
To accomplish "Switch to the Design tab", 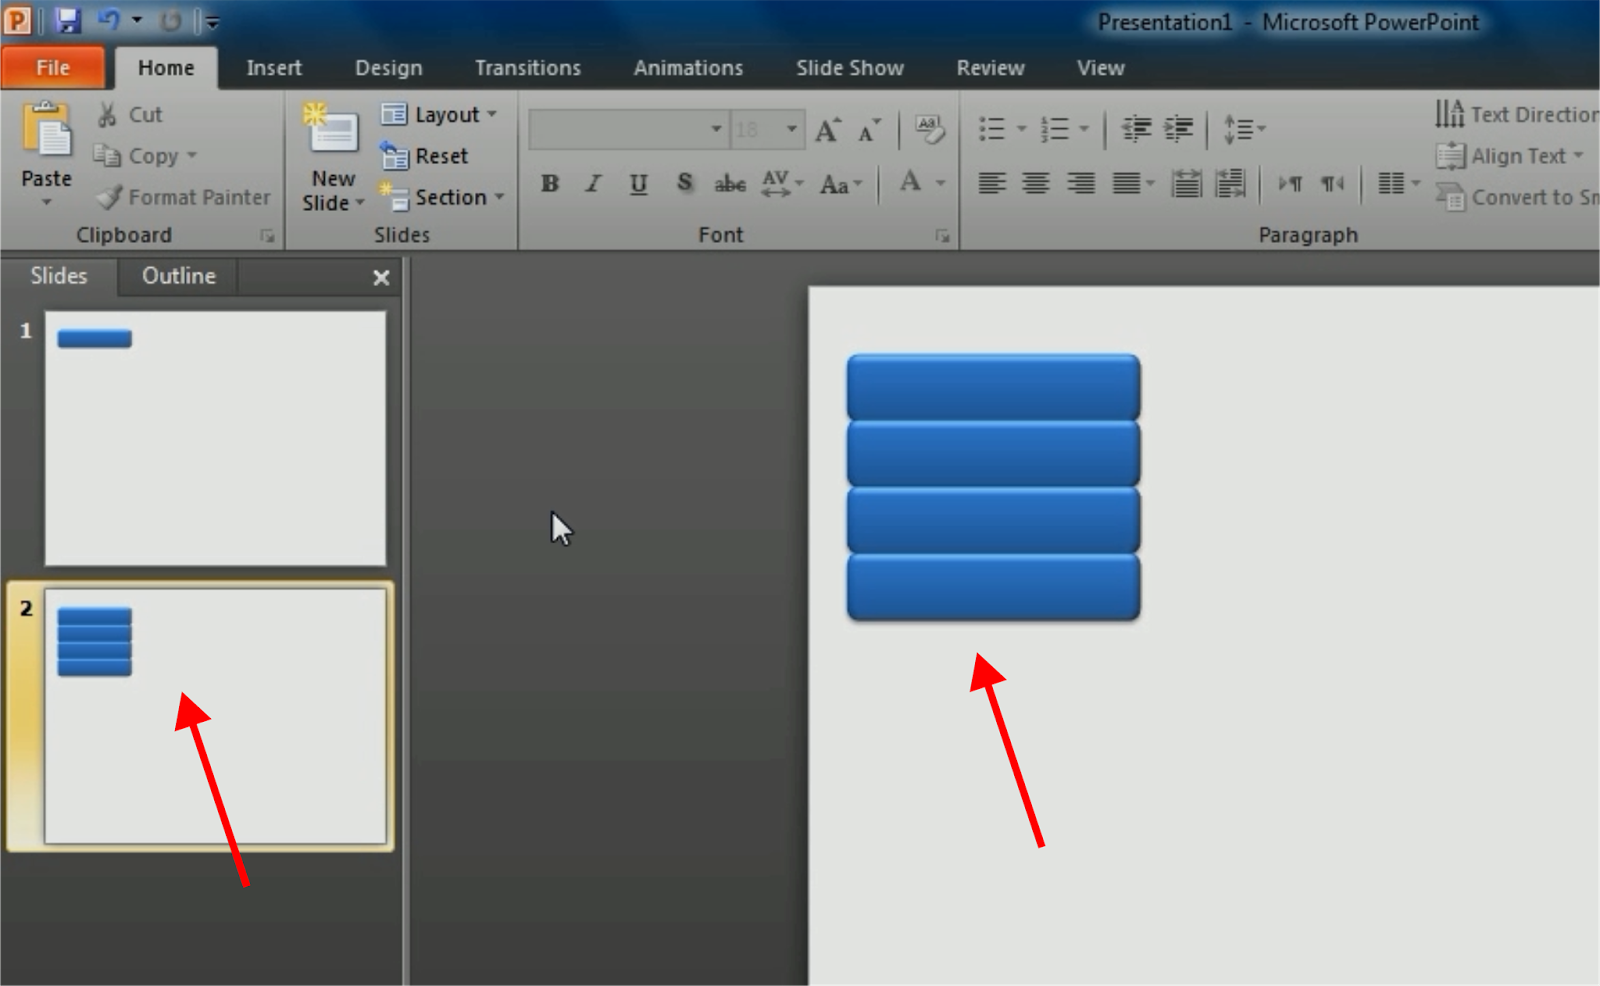I will pos(389,68).
